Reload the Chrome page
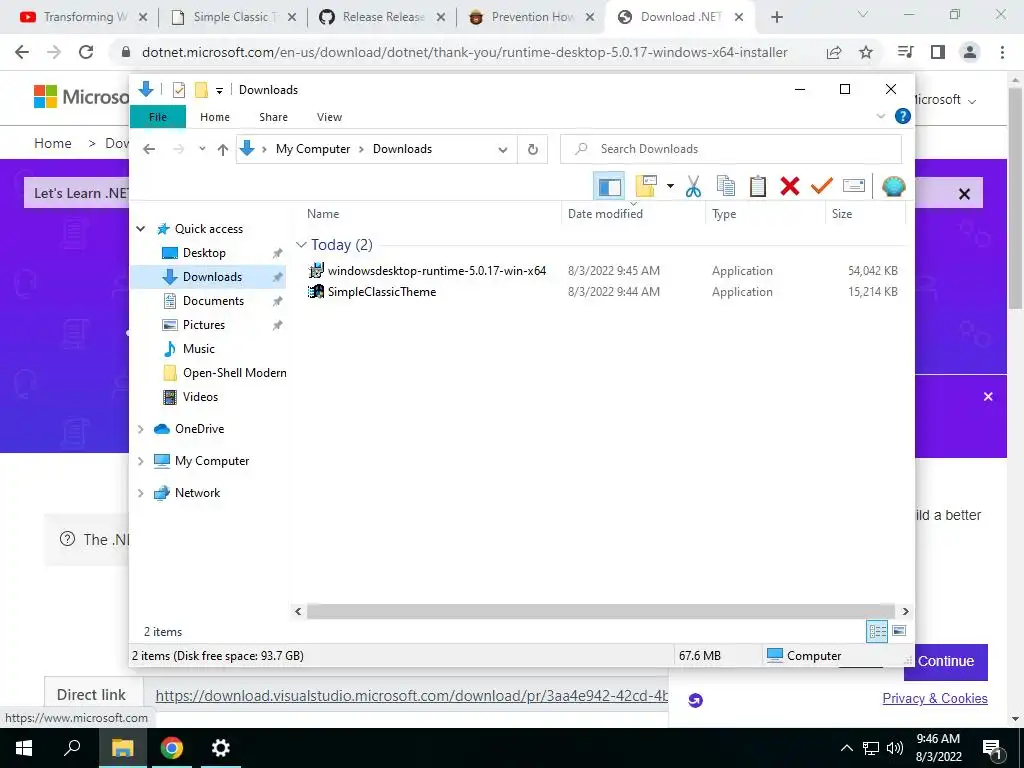Screen dimensions: 1024x768 [x=86, y=52]
